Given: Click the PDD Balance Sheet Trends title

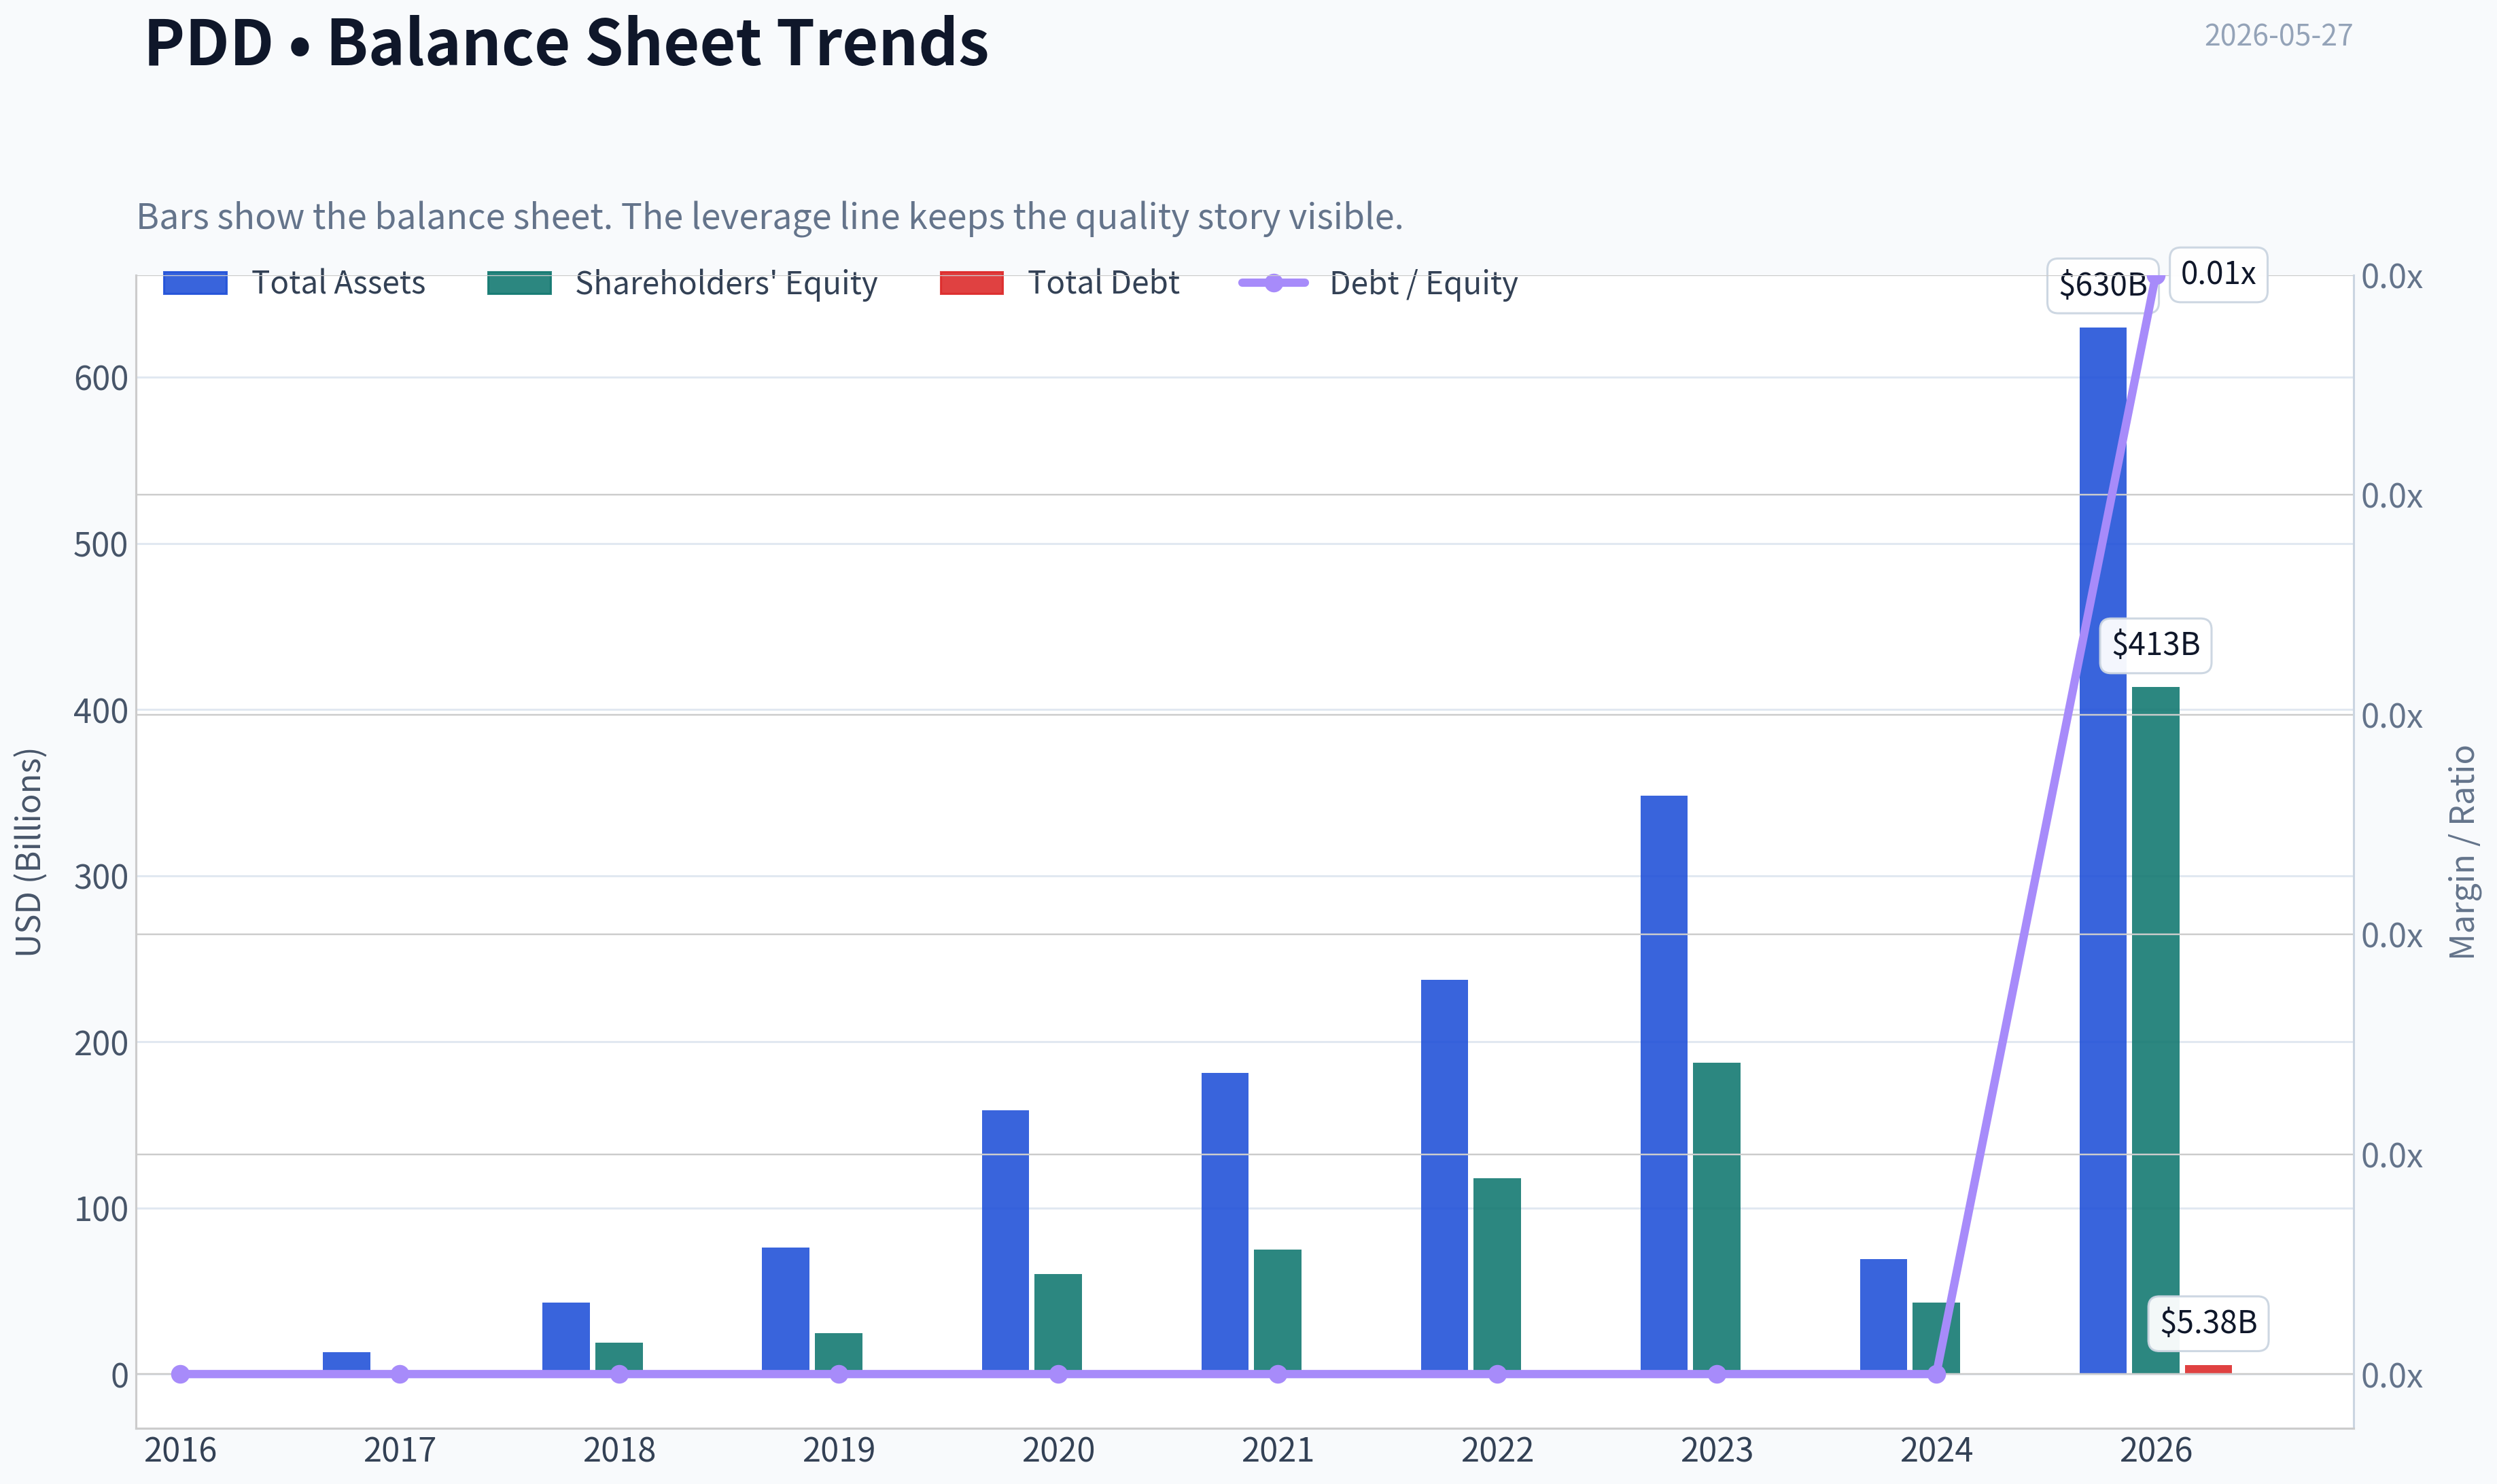Looking at the screenshot, I should coord(566,42).
